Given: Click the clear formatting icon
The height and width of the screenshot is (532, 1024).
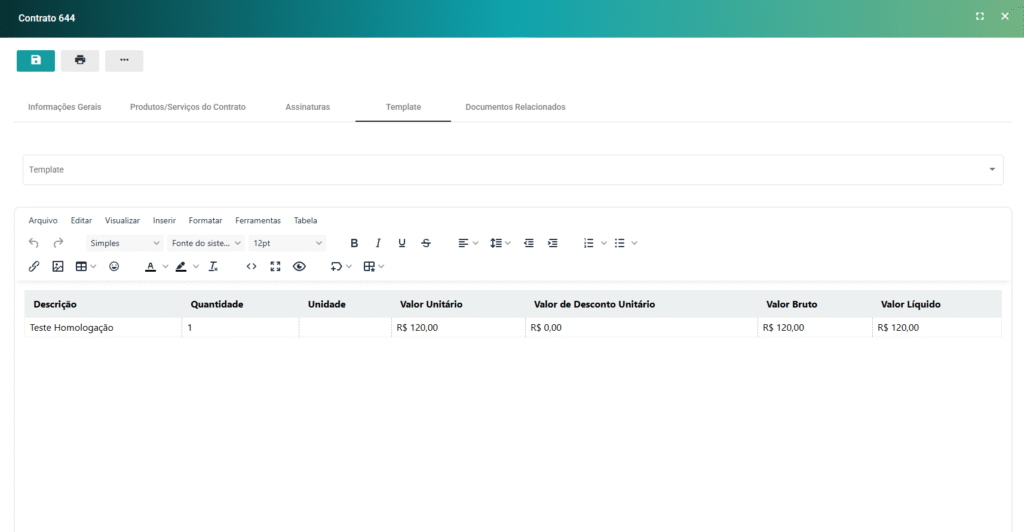Looking at the screenshot, I should [213, 267].
